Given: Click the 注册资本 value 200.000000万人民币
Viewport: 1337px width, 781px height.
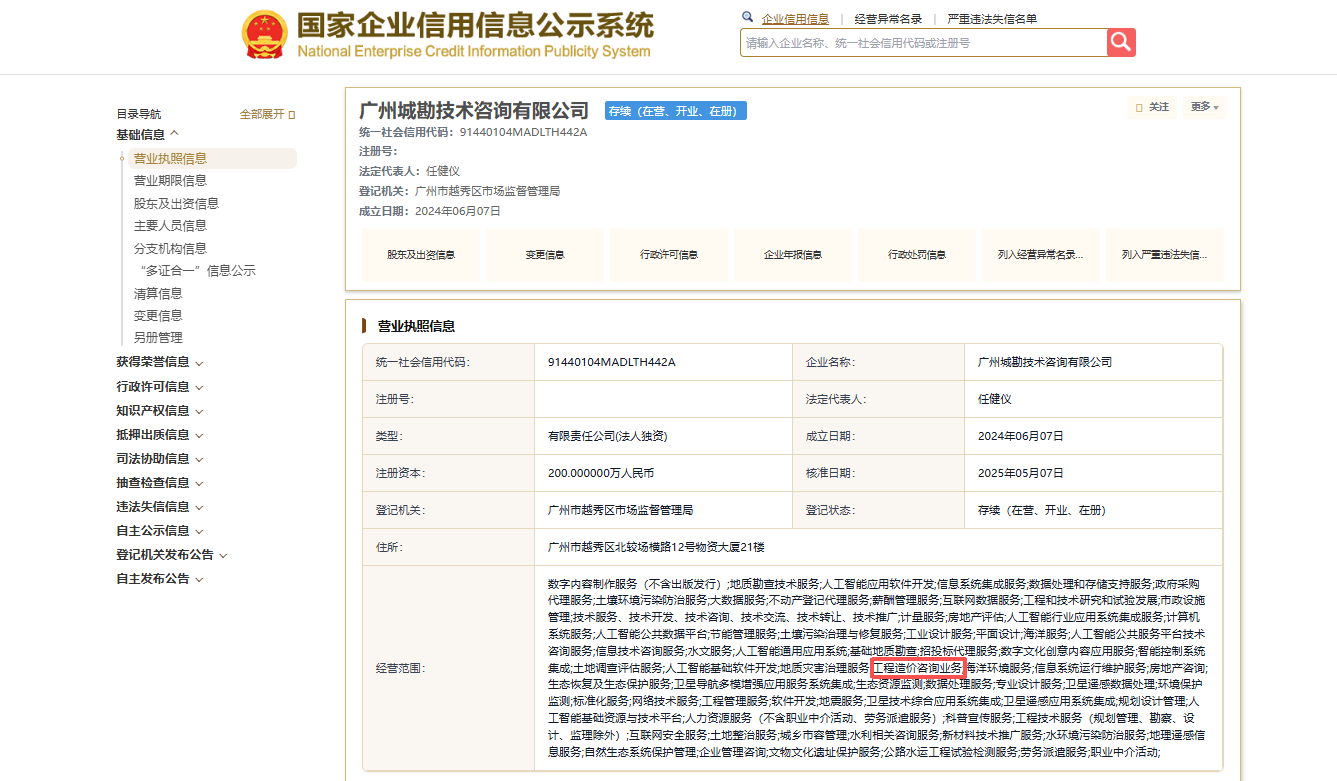Looking at the screenshot, I should [601, 473].
